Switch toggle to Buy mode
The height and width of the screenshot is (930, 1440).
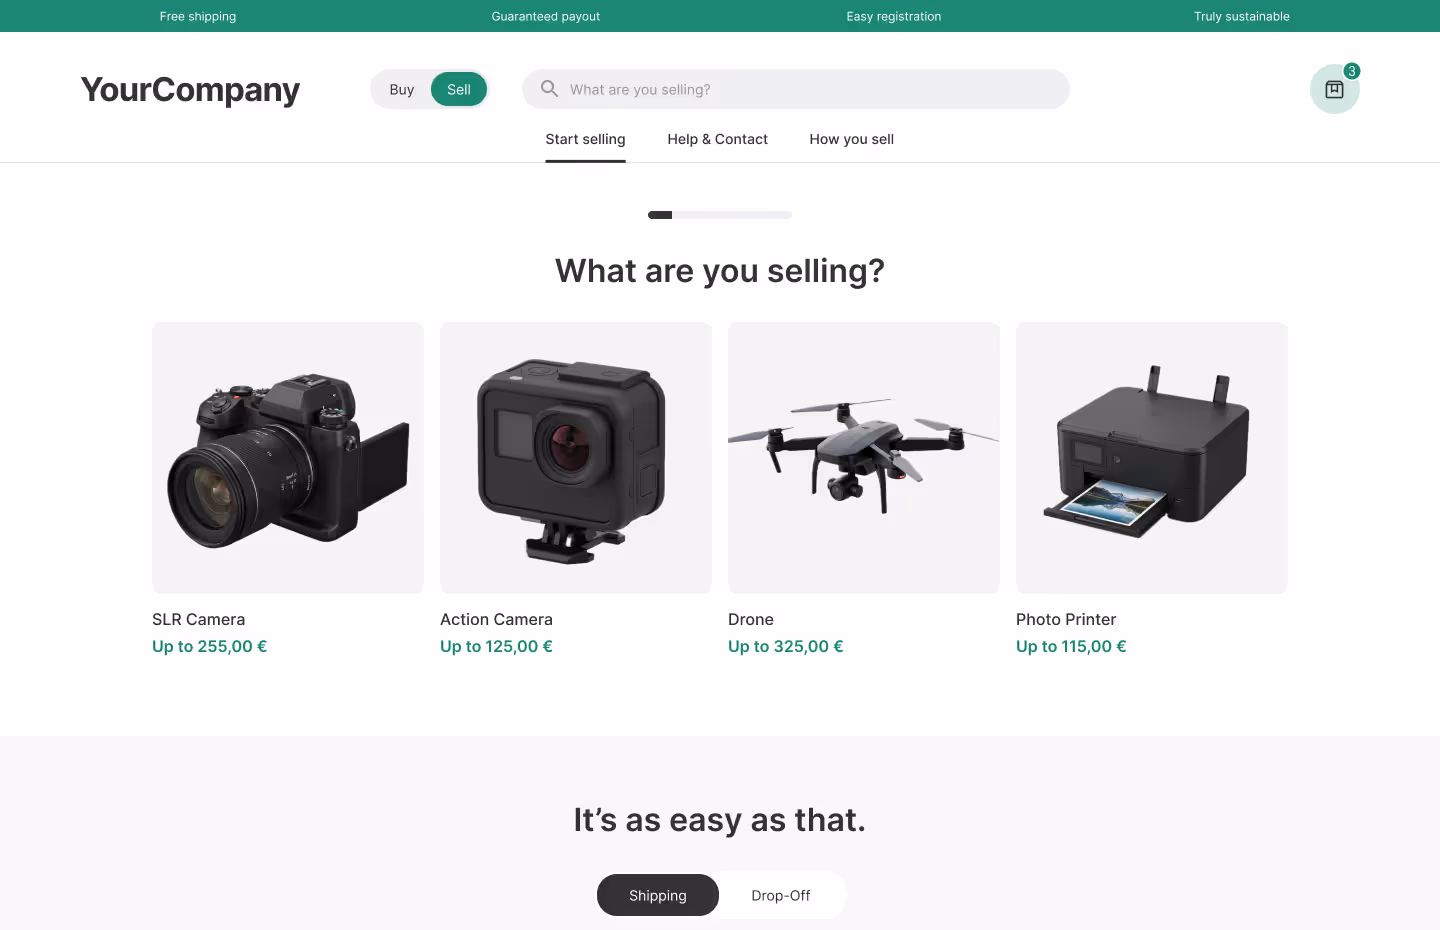(x=402, y=89)
